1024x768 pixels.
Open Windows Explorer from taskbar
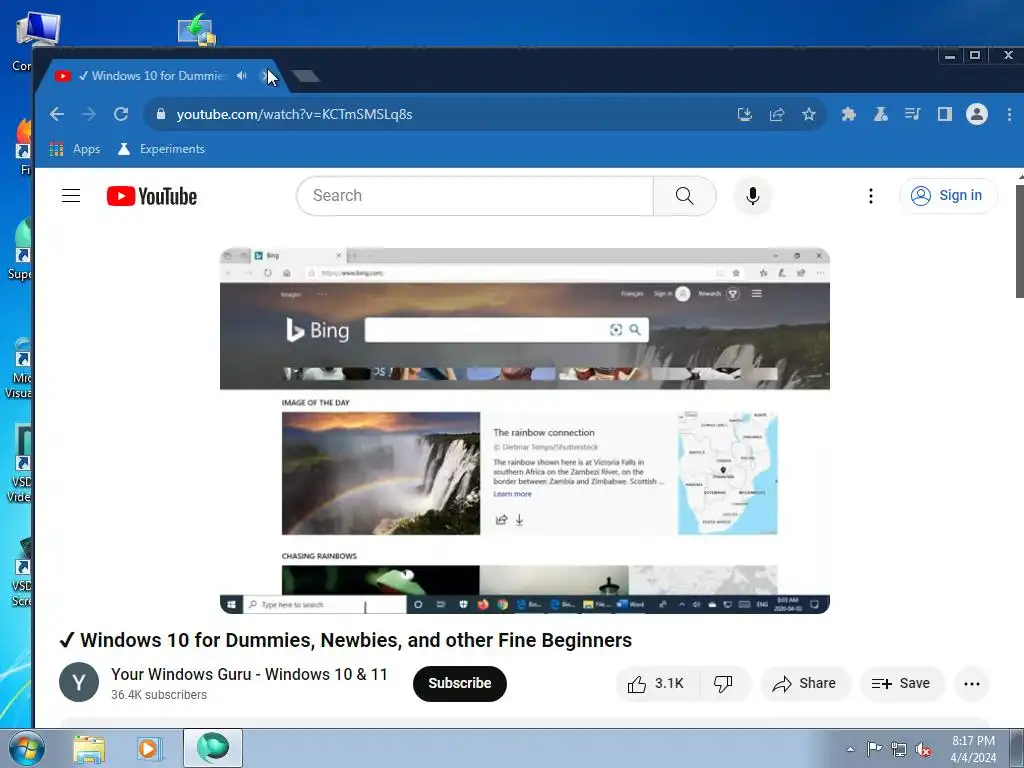[x=89, y=749]
